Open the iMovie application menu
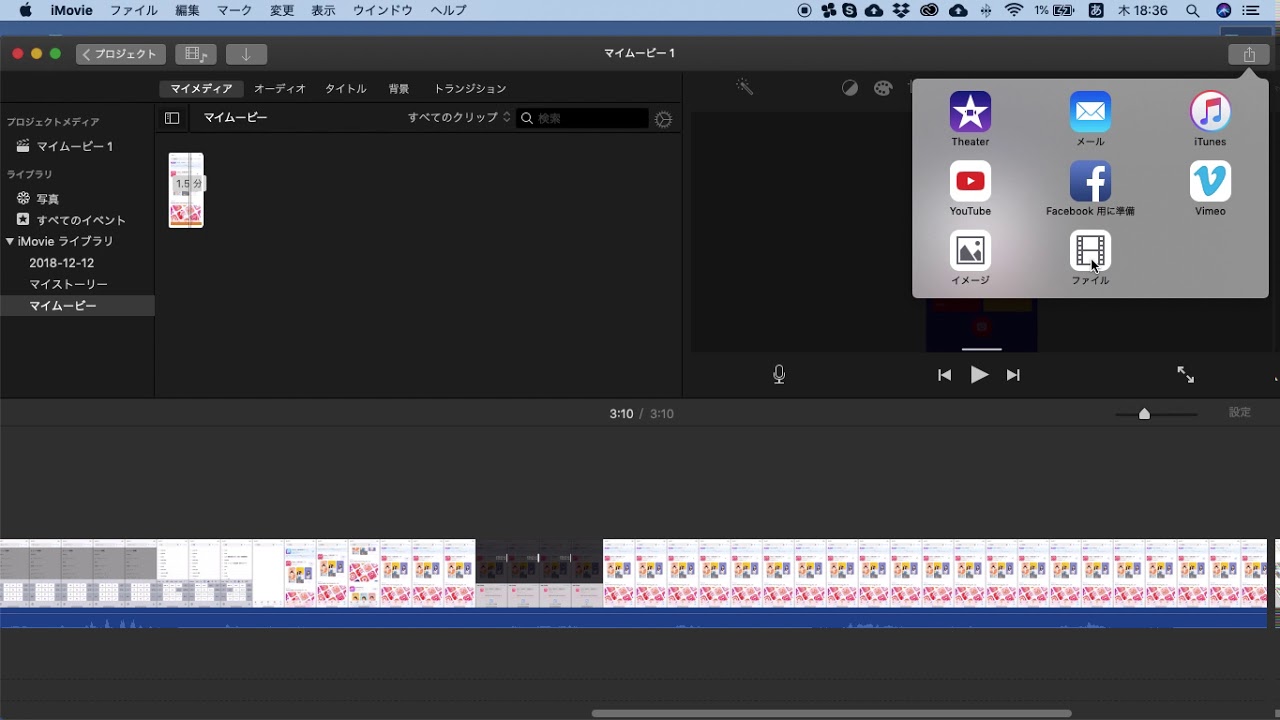The height and width of the screenshot is (720, 1280). click(71, 10)
